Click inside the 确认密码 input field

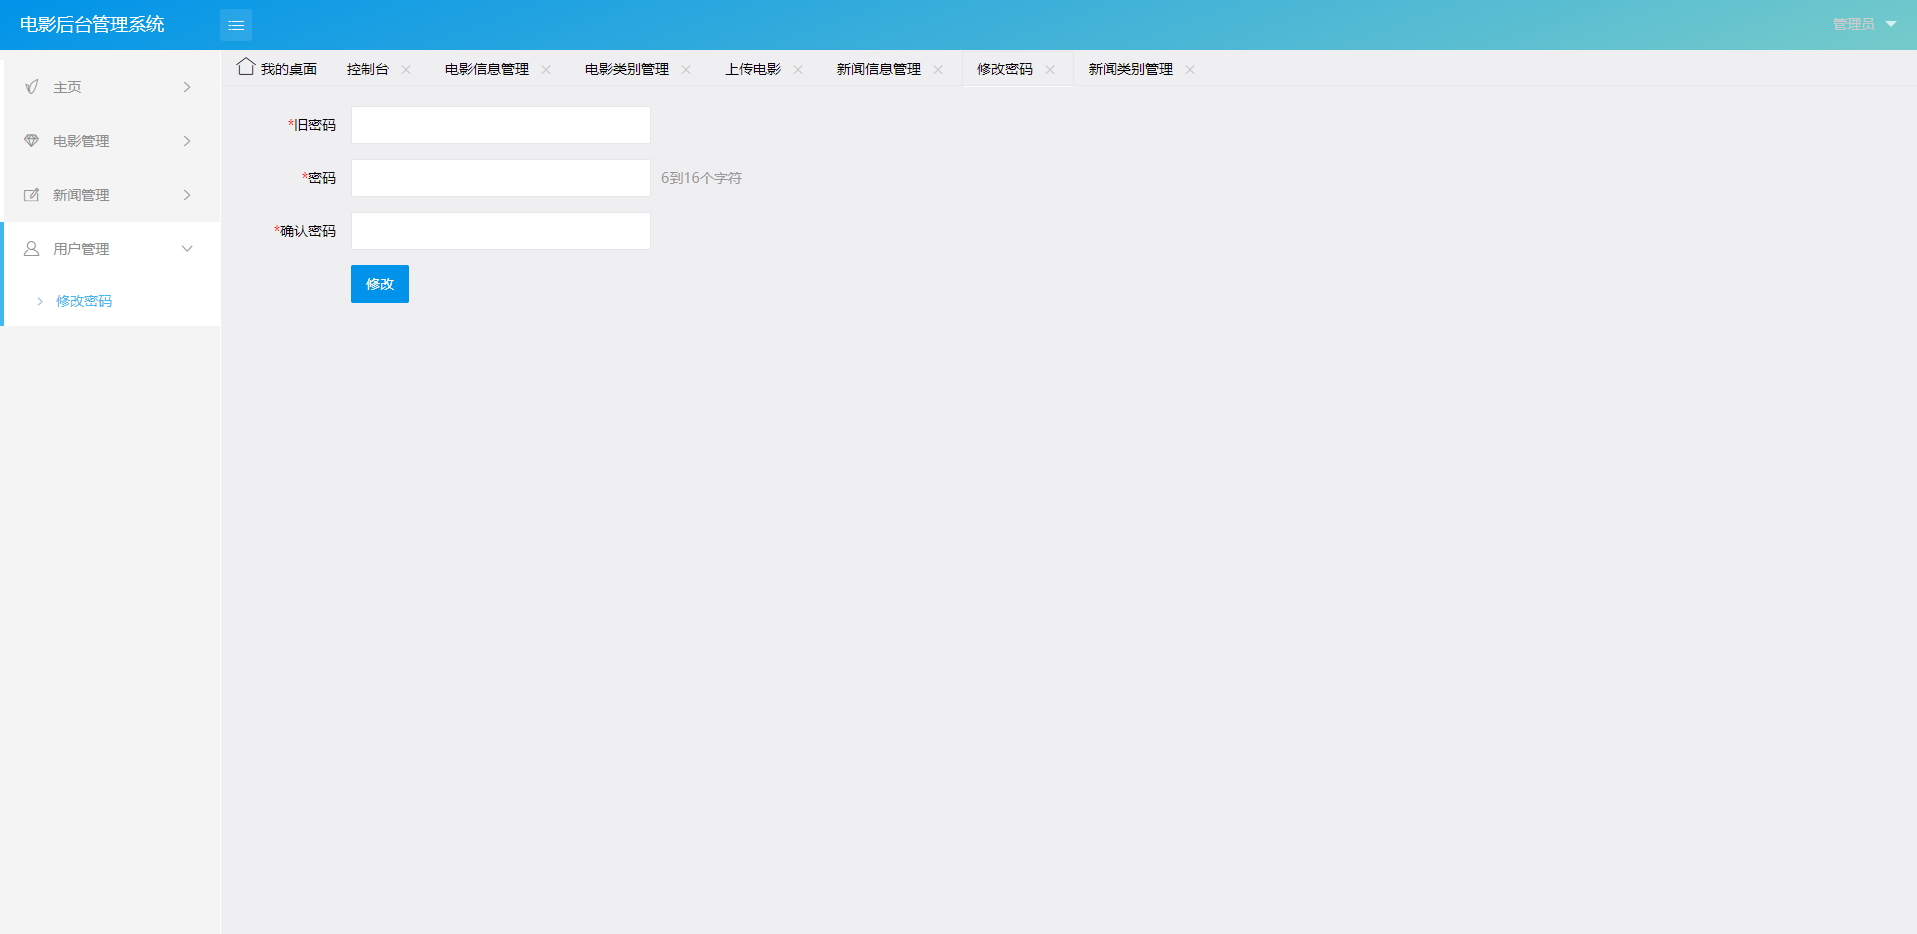(500, 231)
